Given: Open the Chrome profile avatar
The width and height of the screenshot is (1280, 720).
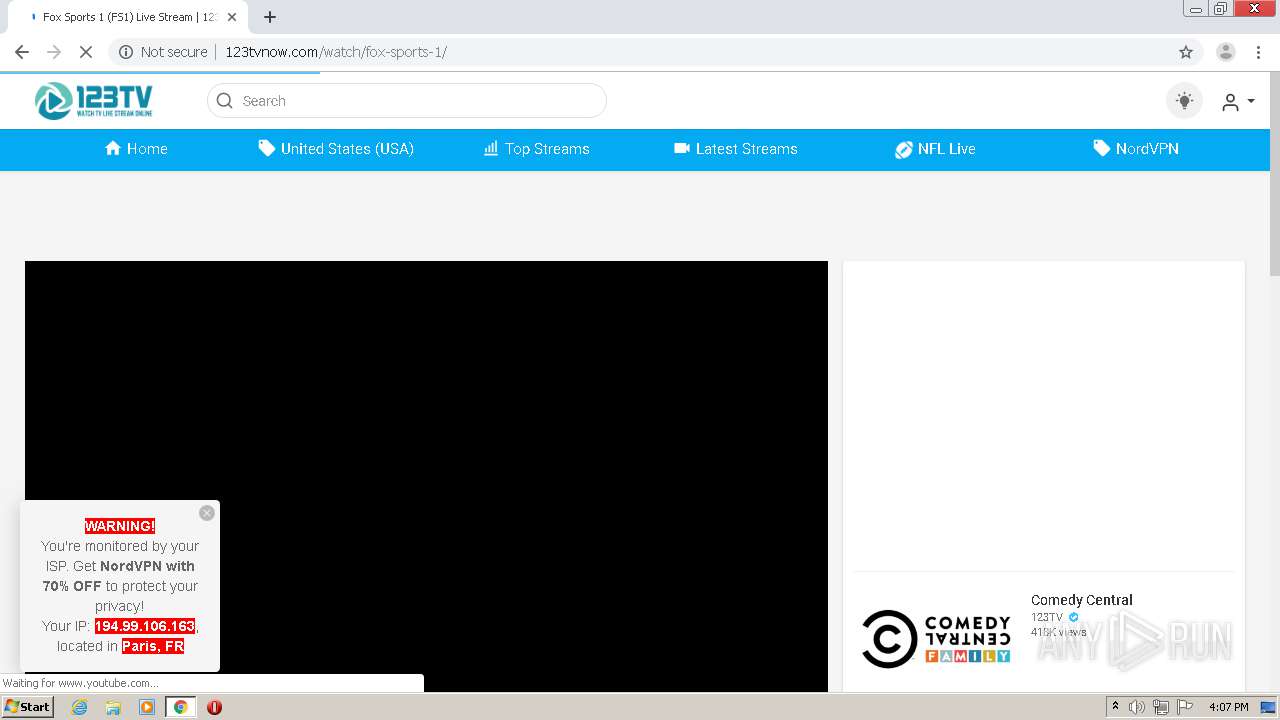Looking at the screenshot, I should click(x=1226, y=52).
